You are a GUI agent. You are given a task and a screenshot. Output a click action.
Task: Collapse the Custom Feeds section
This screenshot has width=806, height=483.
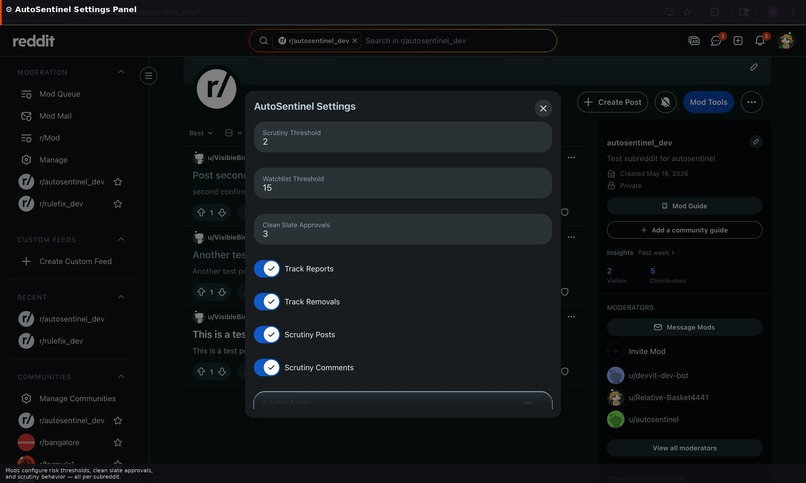pyautogui.click(x=121, y=239)
